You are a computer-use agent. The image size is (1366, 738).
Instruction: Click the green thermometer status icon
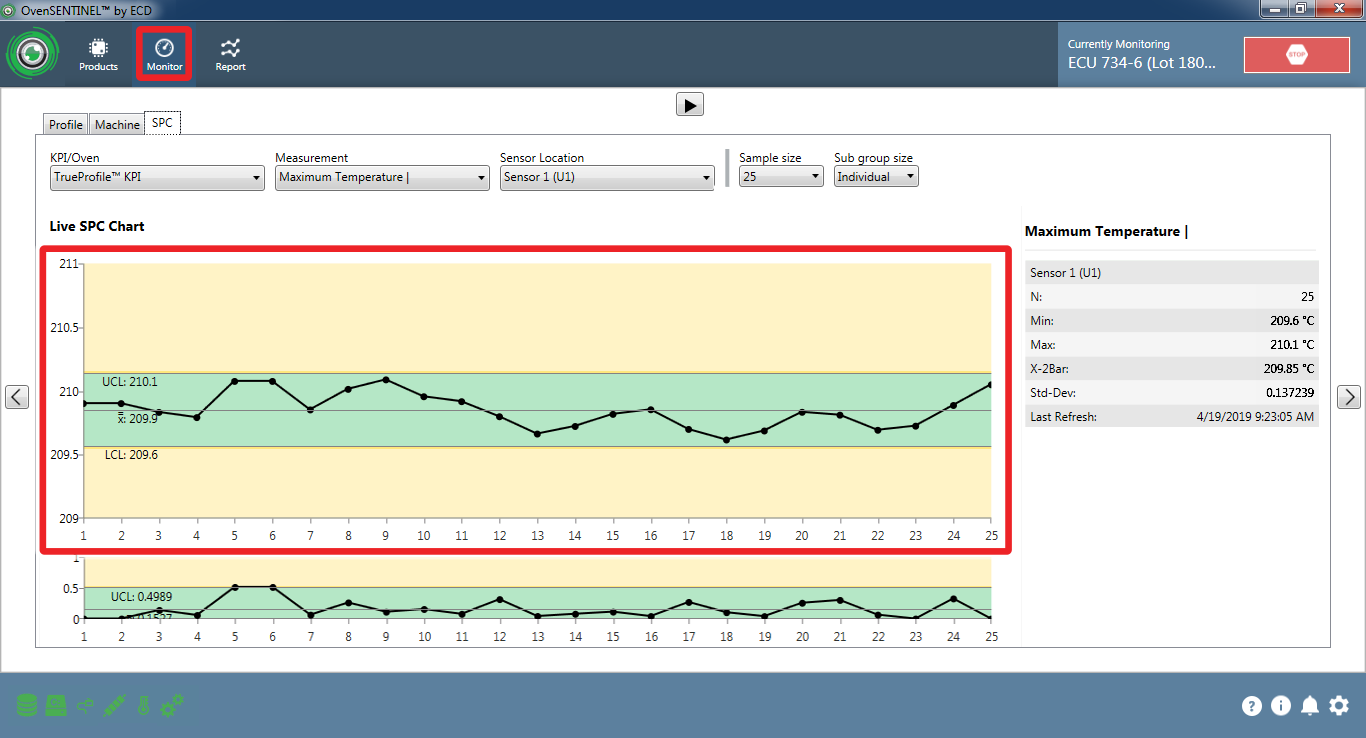[143, 706]
